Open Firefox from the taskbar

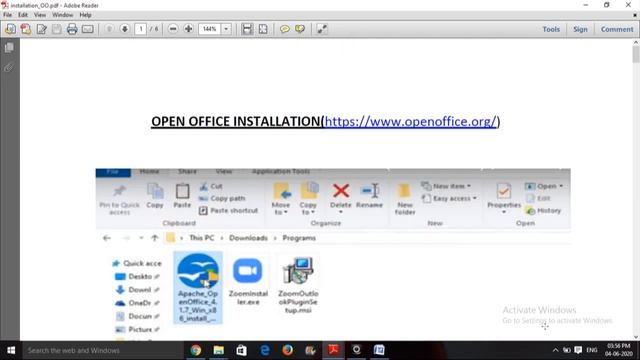(287, 350)
